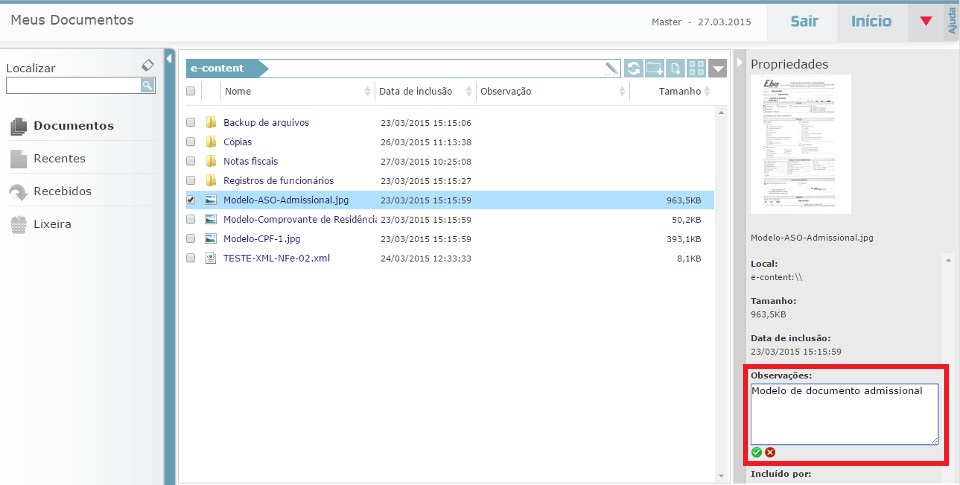This screenshot has width=960, height=485.
Task: Check the Cópias row checkbox
Action: click(x=190, y=142)
